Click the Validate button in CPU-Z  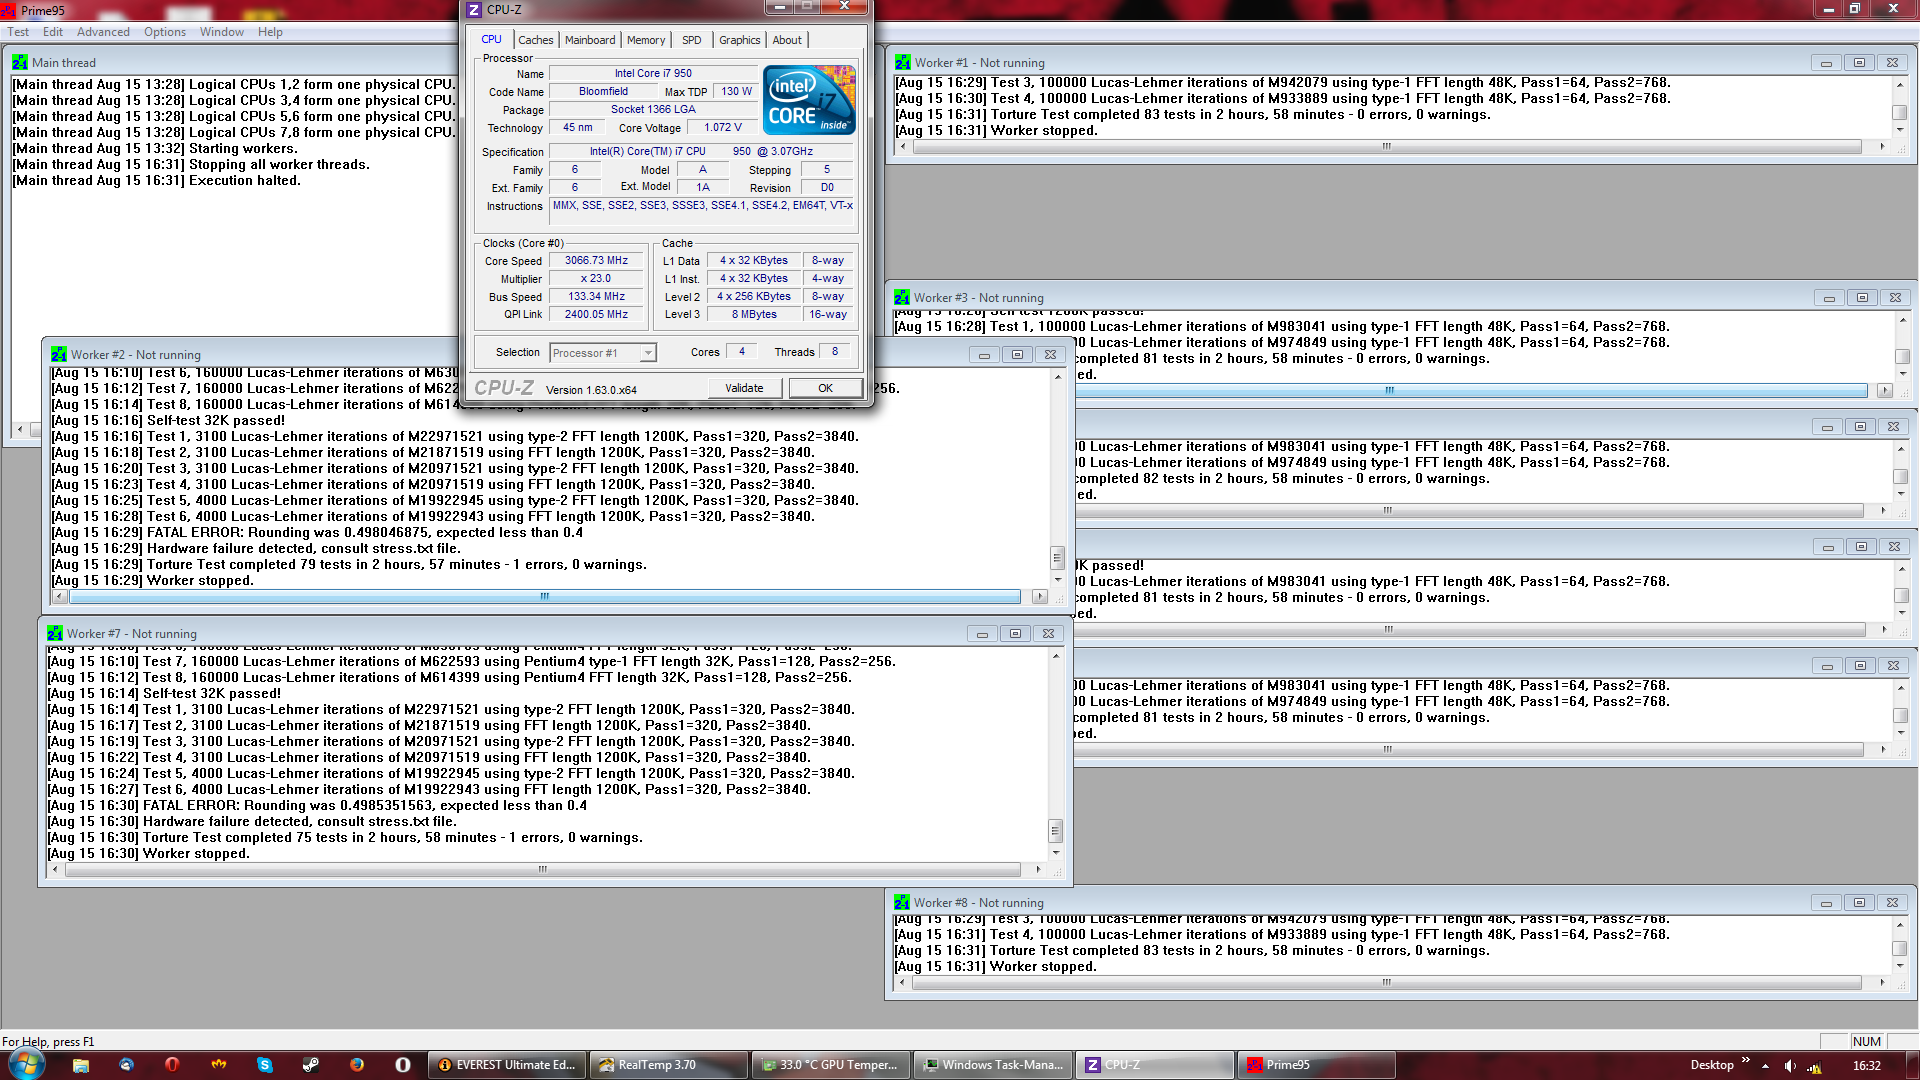click(x=744, y=389)
